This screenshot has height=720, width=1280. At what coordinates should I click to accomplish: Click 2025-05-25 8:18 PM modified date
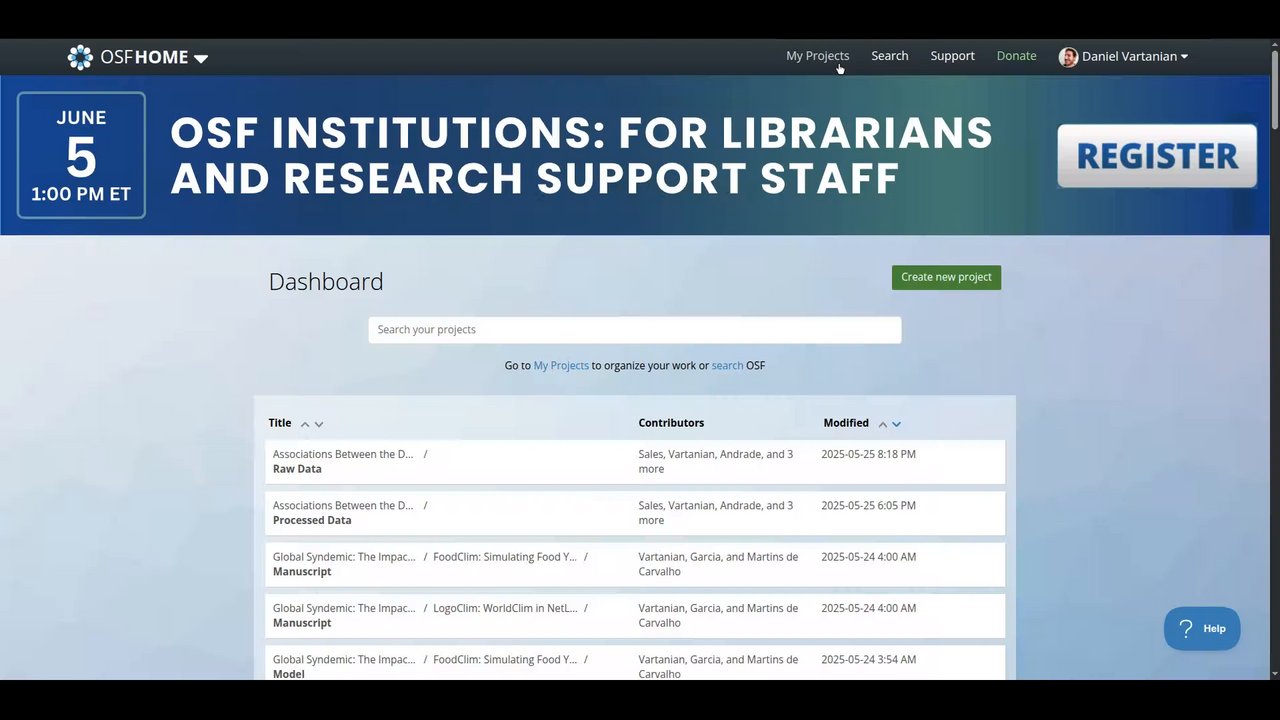(x=868, y=454)
